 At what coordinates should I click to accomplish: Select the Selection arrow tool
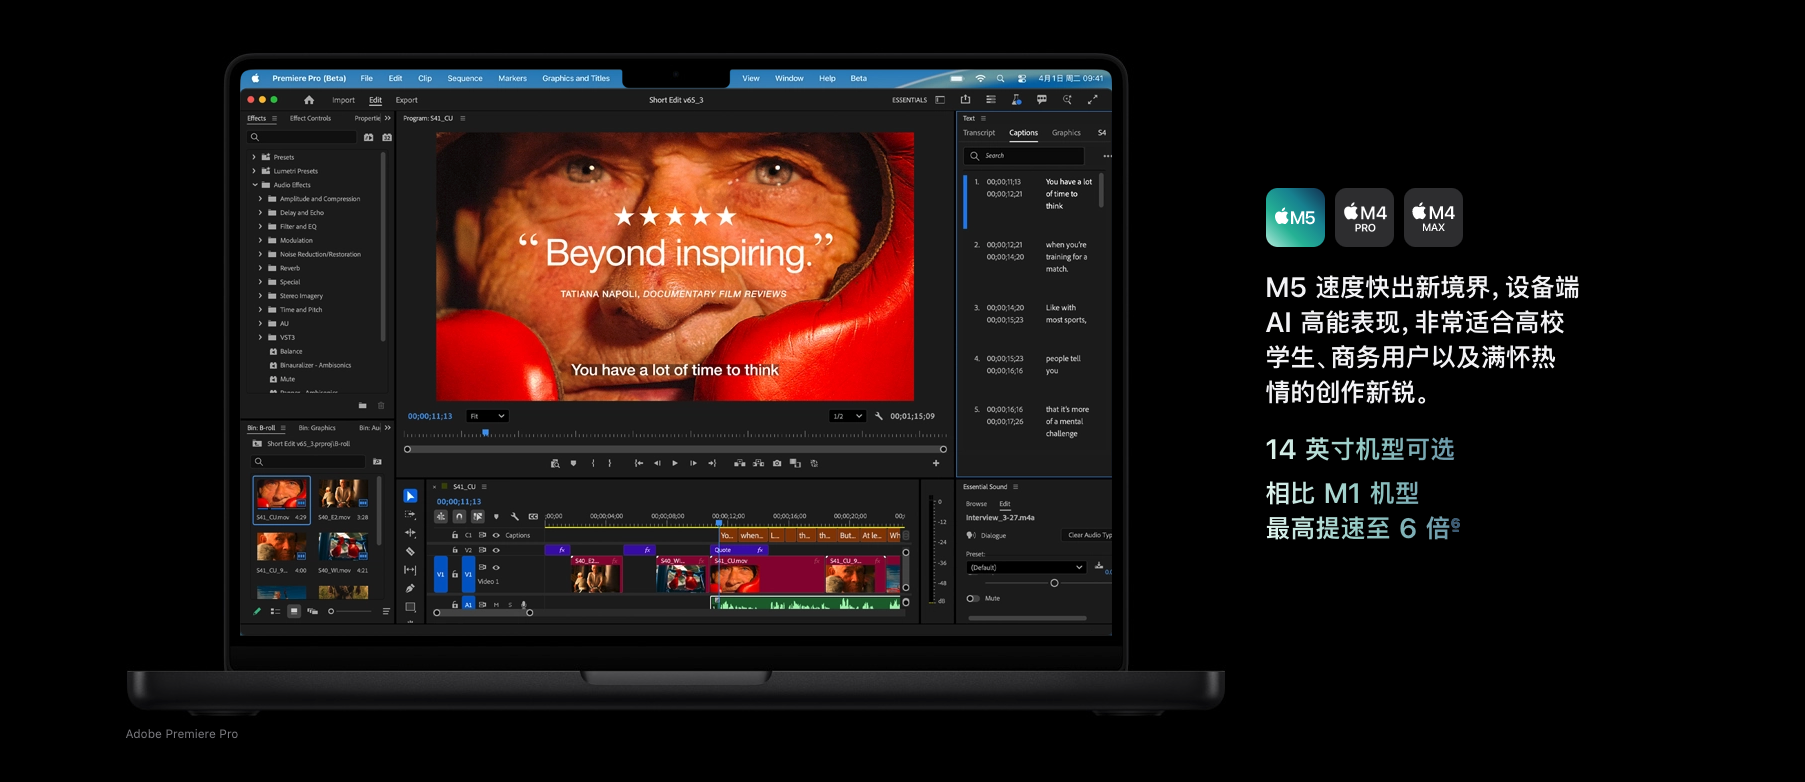(x=410, y=496)
